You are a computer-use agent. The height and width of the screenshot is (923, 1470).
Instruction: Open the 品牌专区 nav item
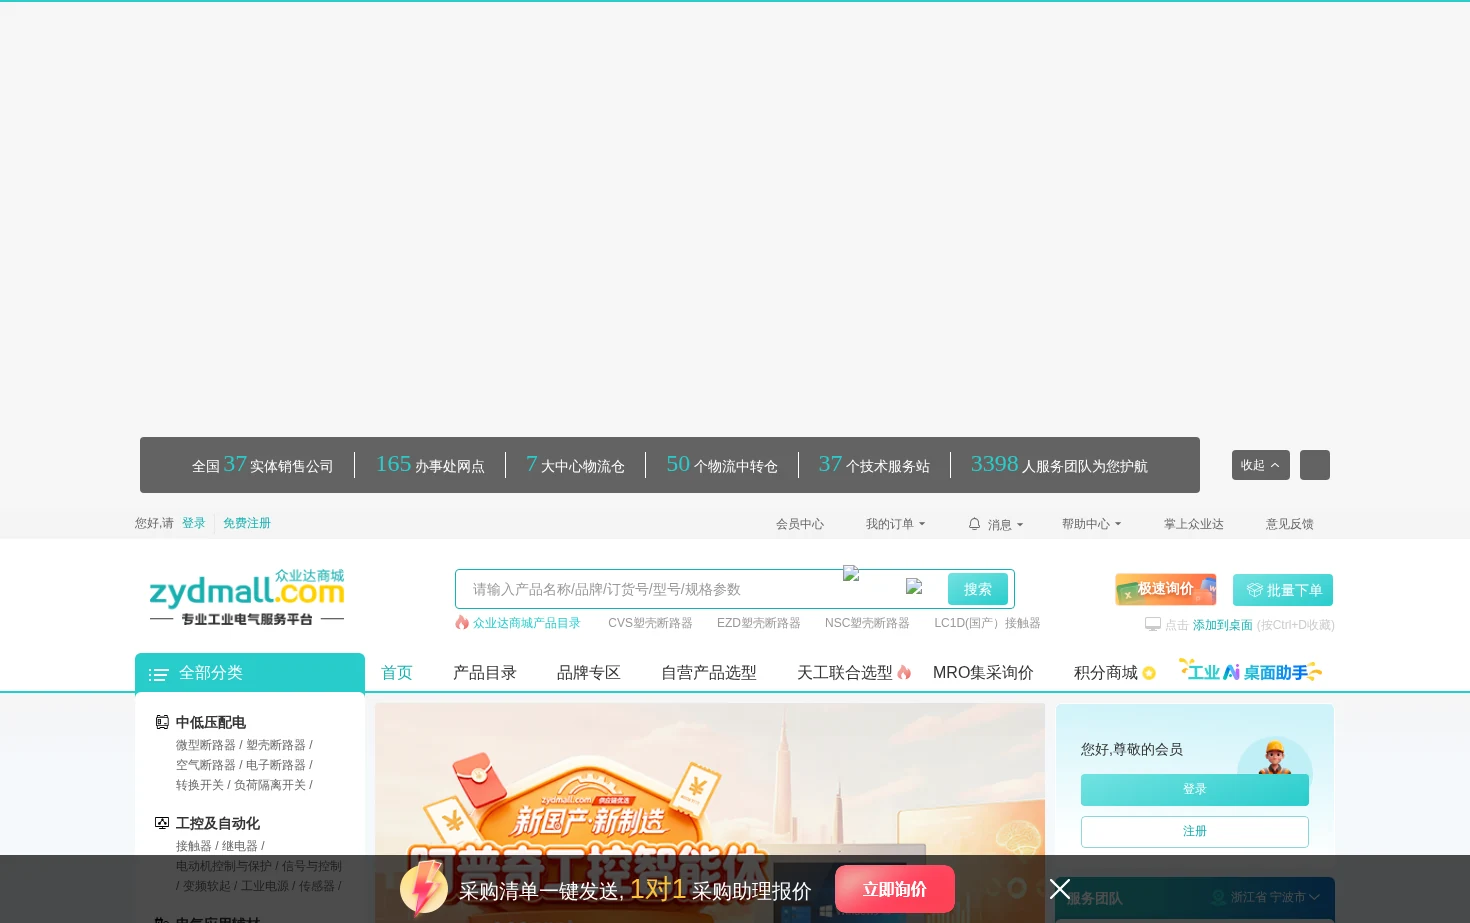pos(589,672)
